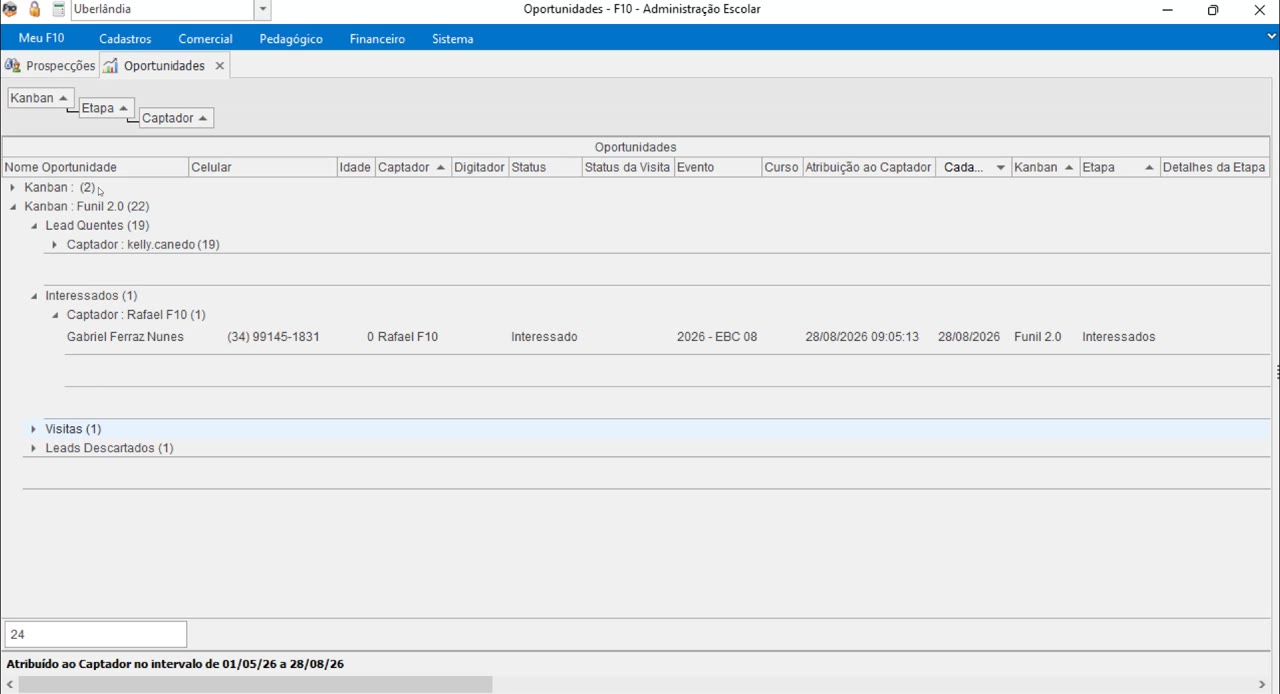The image size is (1280, 694).
Task: Click the F10 application logo icon
Action: pyautogui.click(x=10, y=10)
